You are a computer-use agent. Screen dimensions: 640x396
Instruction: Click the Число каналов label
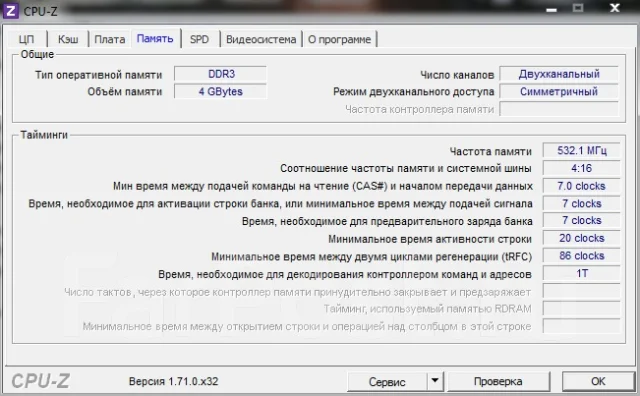point(457,75)
